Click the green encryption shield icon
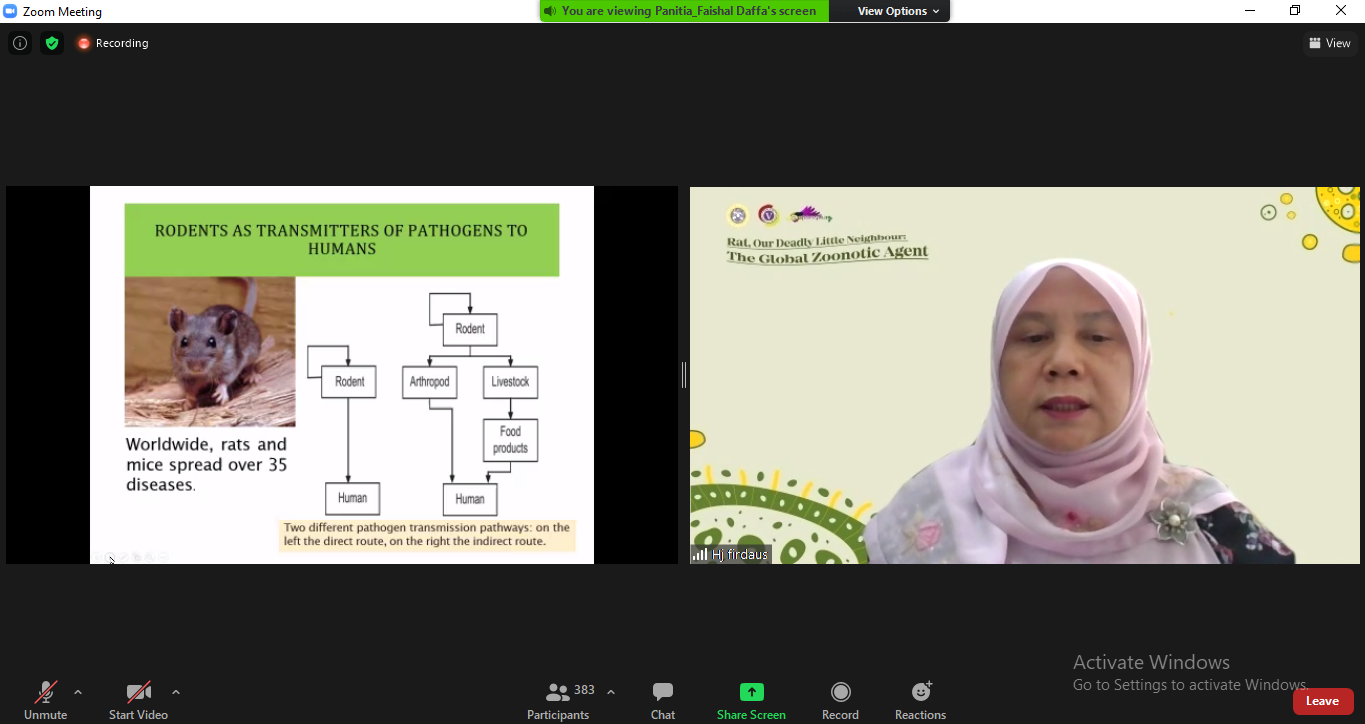Viewport: 1365px width, 724px height. click(x=52, y=43)
